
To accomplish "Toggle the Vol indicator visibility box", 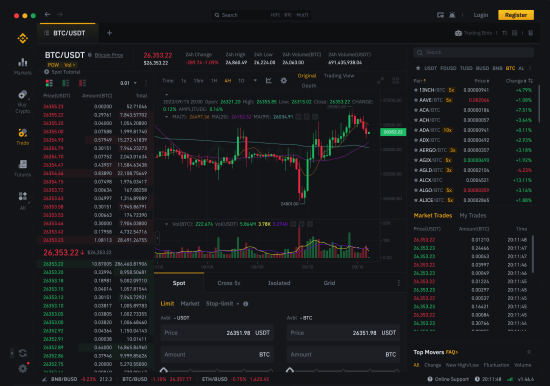I will pos(293,224).
